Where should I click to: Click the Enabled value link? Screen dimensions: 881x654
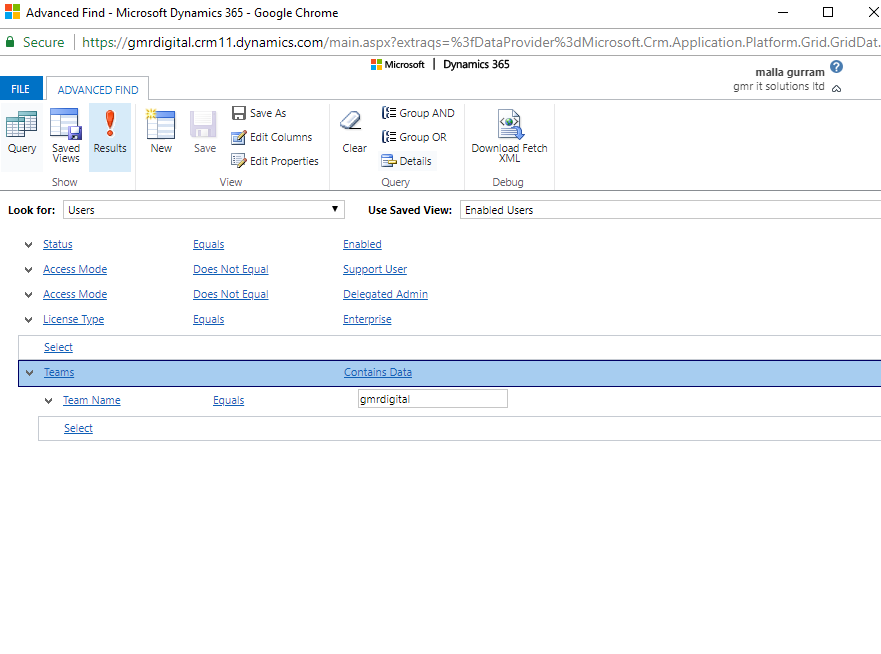point(362,244)
